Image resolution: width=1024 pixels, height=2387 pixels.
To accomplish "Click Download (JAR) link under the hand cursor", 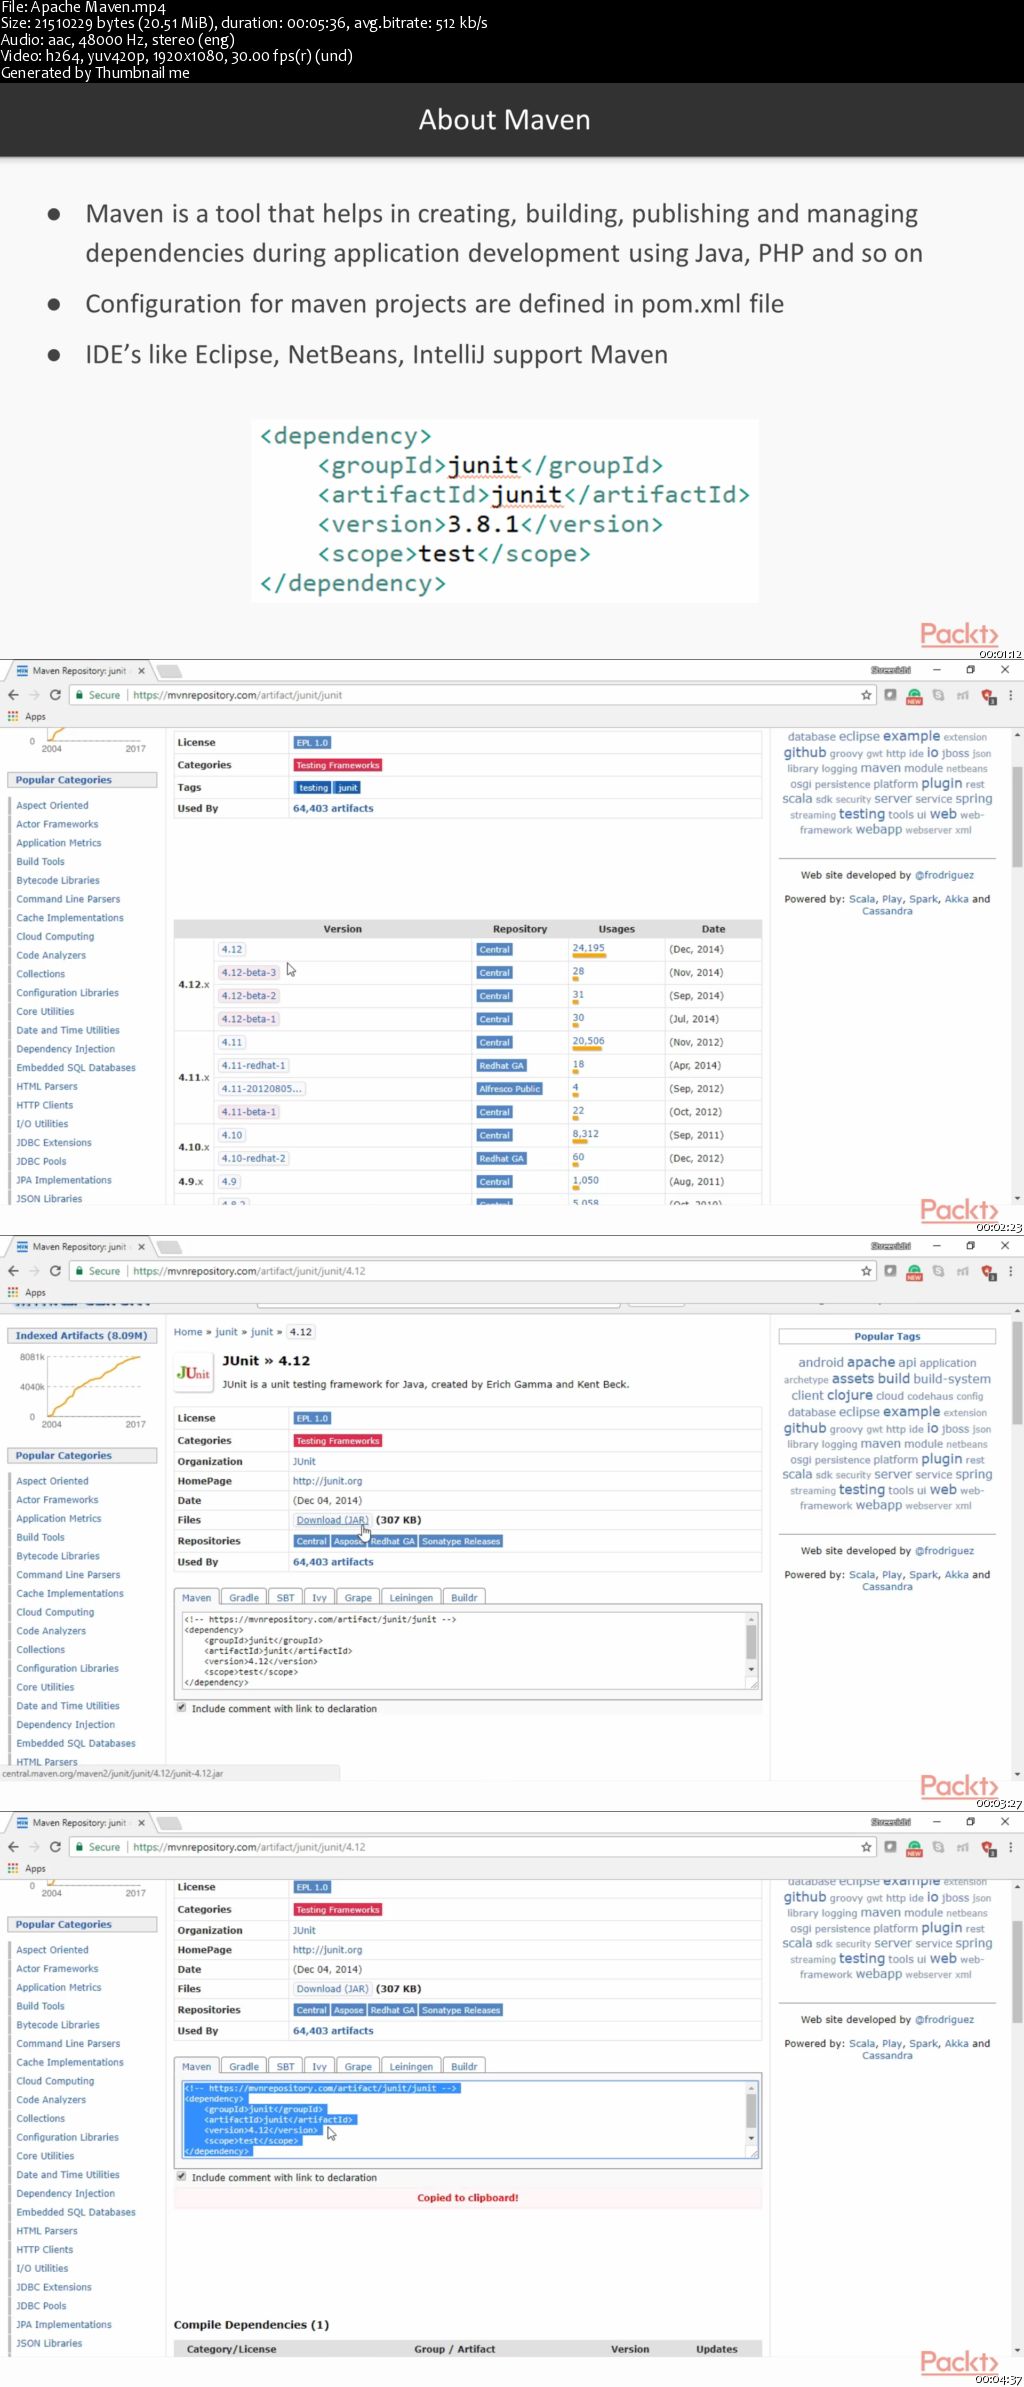I will pos(332,1520).
